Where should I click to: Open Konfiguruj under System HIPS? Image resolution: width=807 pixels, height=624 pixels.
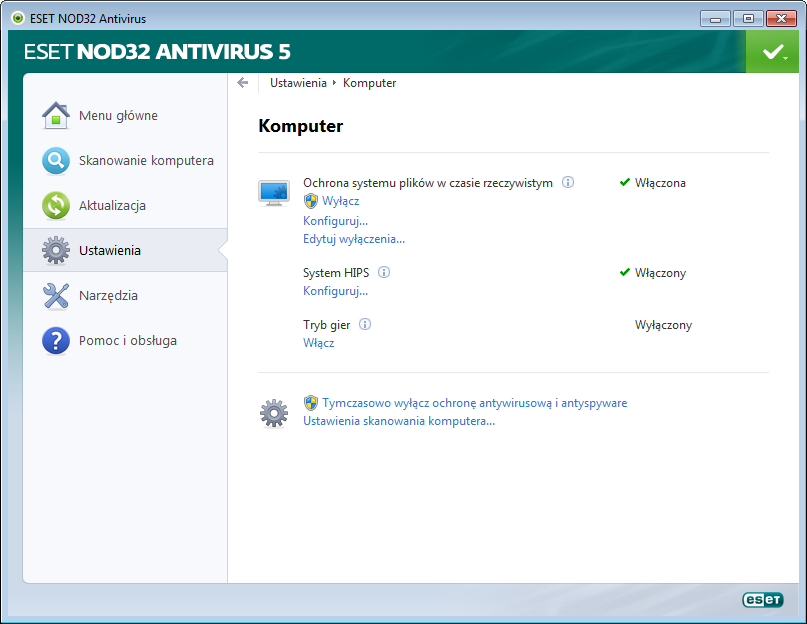(336, 291)
